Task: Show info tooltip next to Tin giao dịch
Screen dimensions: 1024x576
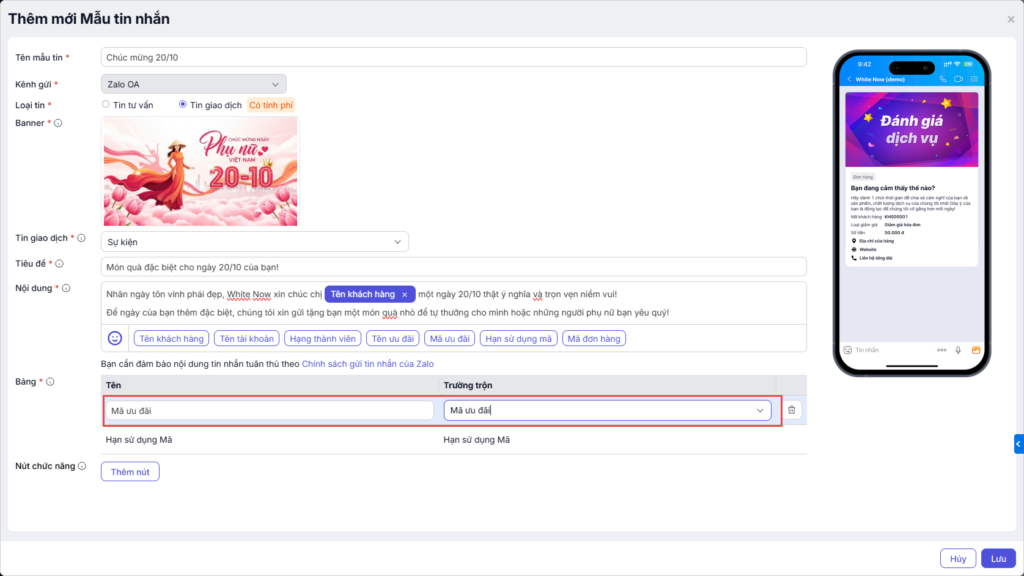Action: (x=82, y=238)
